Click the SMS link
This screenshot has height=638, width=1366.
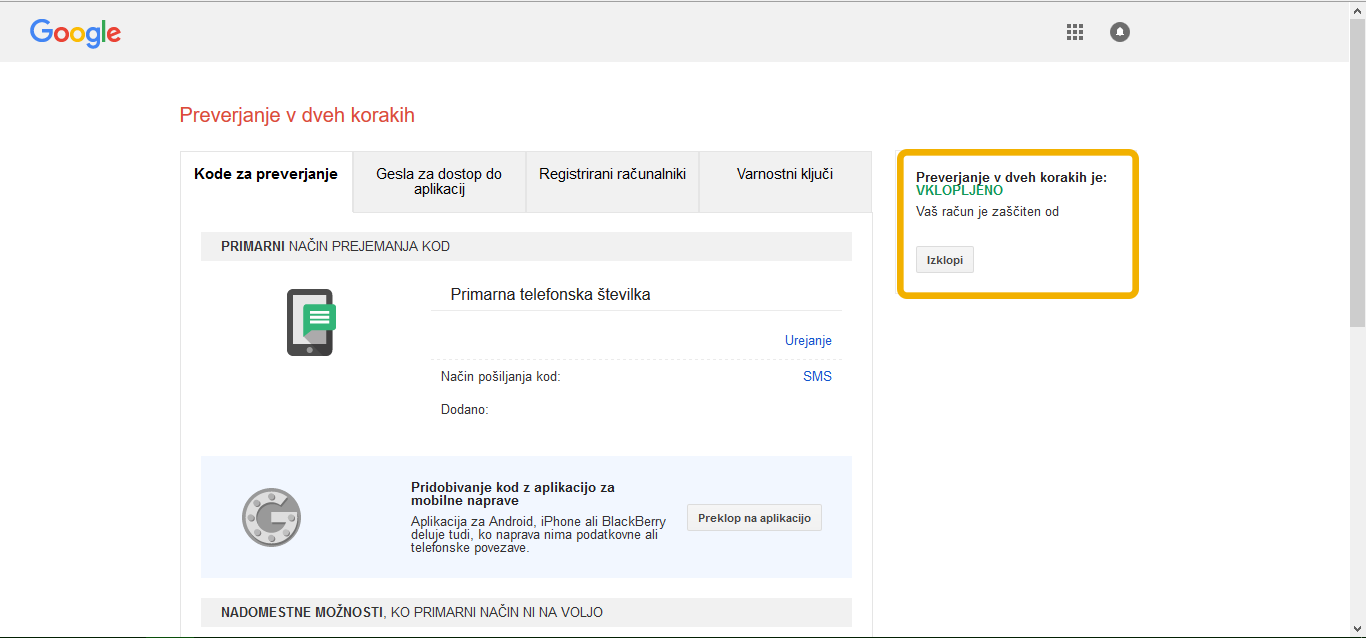click(x=817, y=377)
